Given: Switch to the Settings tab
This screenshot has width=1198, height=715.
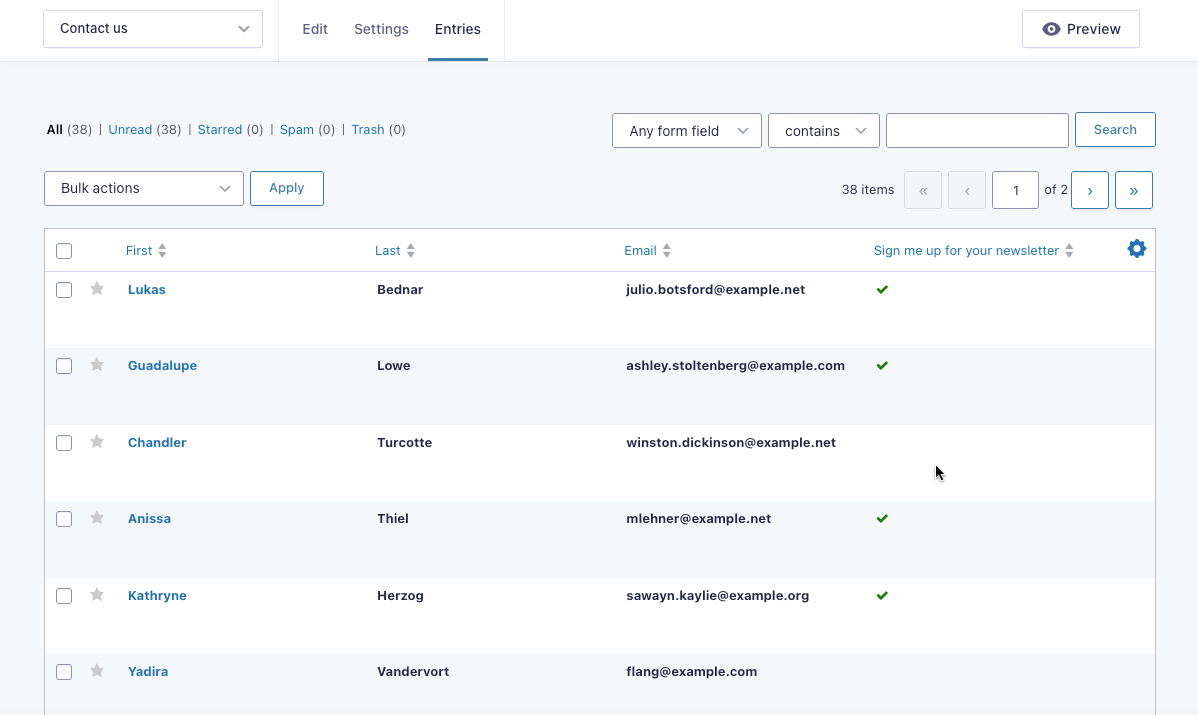Looking at the screenshot, I should [381, 29].
